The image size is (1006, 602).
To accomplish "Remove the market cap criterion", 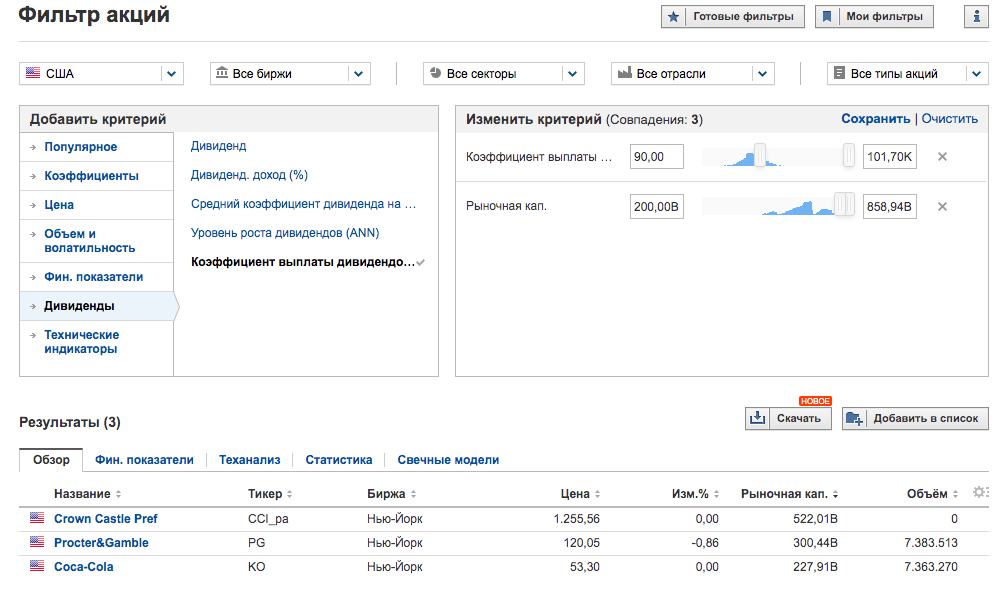I will coord(942,207).
